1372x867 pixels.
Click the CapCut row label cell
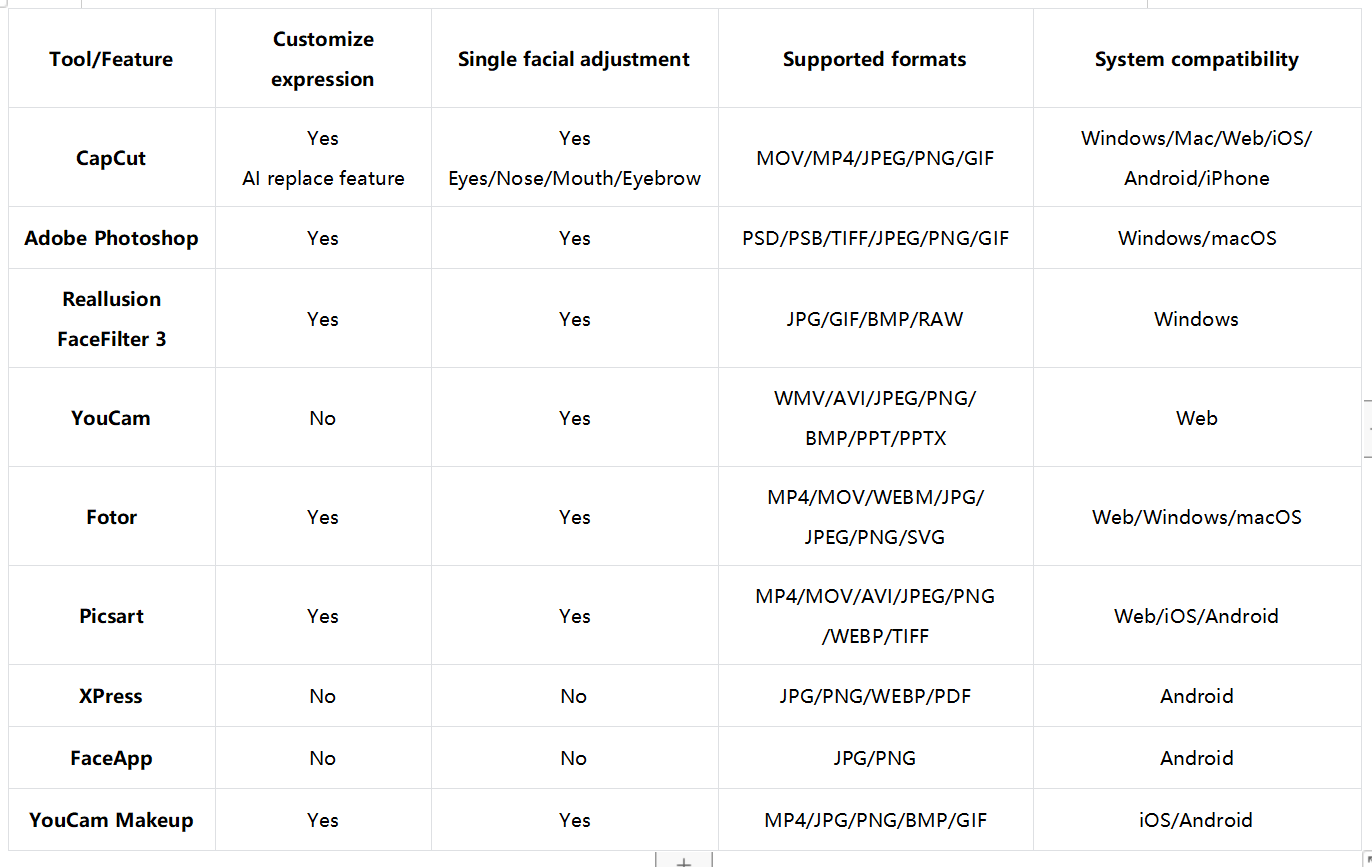(111, 158)
